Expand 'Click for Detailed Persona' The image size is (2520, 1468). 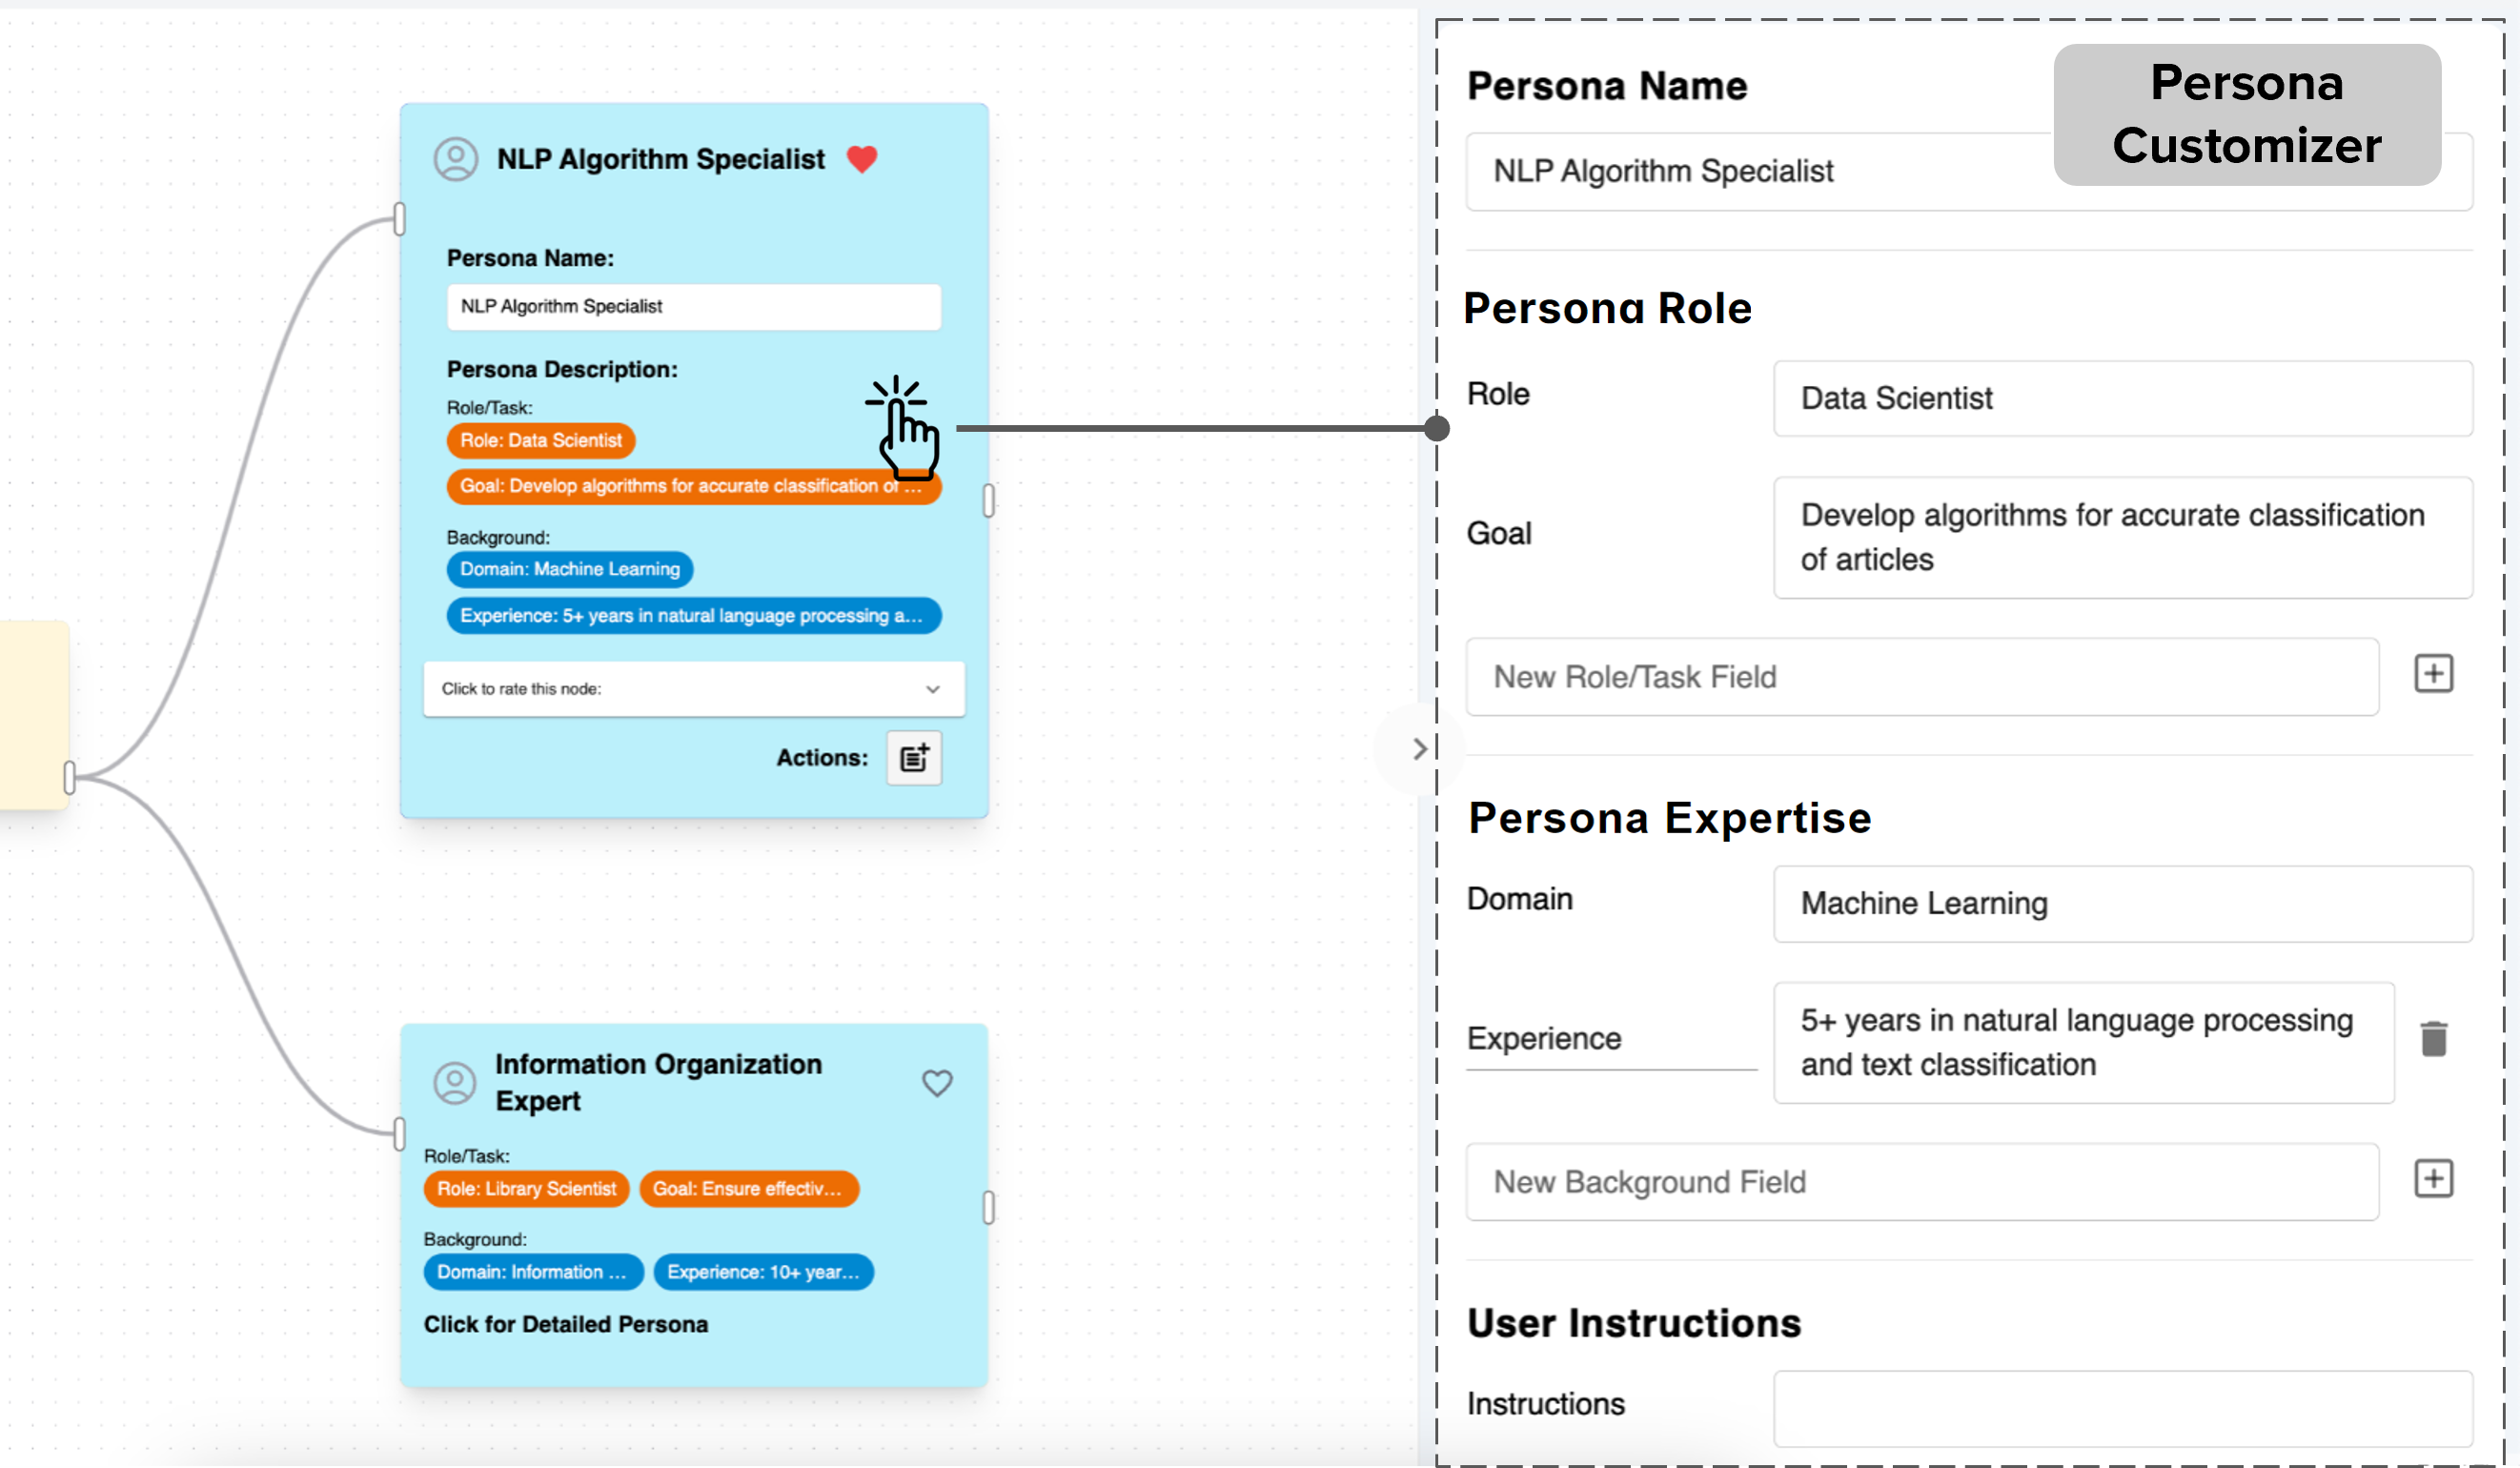click(565, 1324)
